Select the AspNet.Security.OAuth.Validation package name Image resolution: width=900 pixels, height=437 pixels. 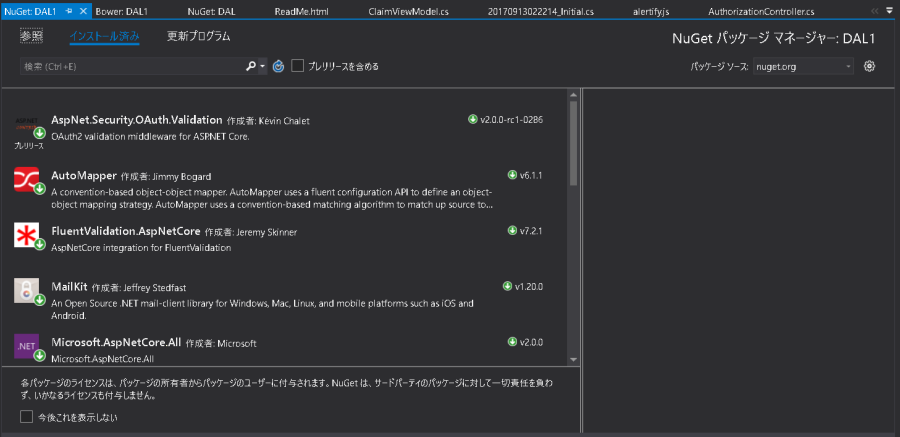pyautogui.click(x=137, y=120)
